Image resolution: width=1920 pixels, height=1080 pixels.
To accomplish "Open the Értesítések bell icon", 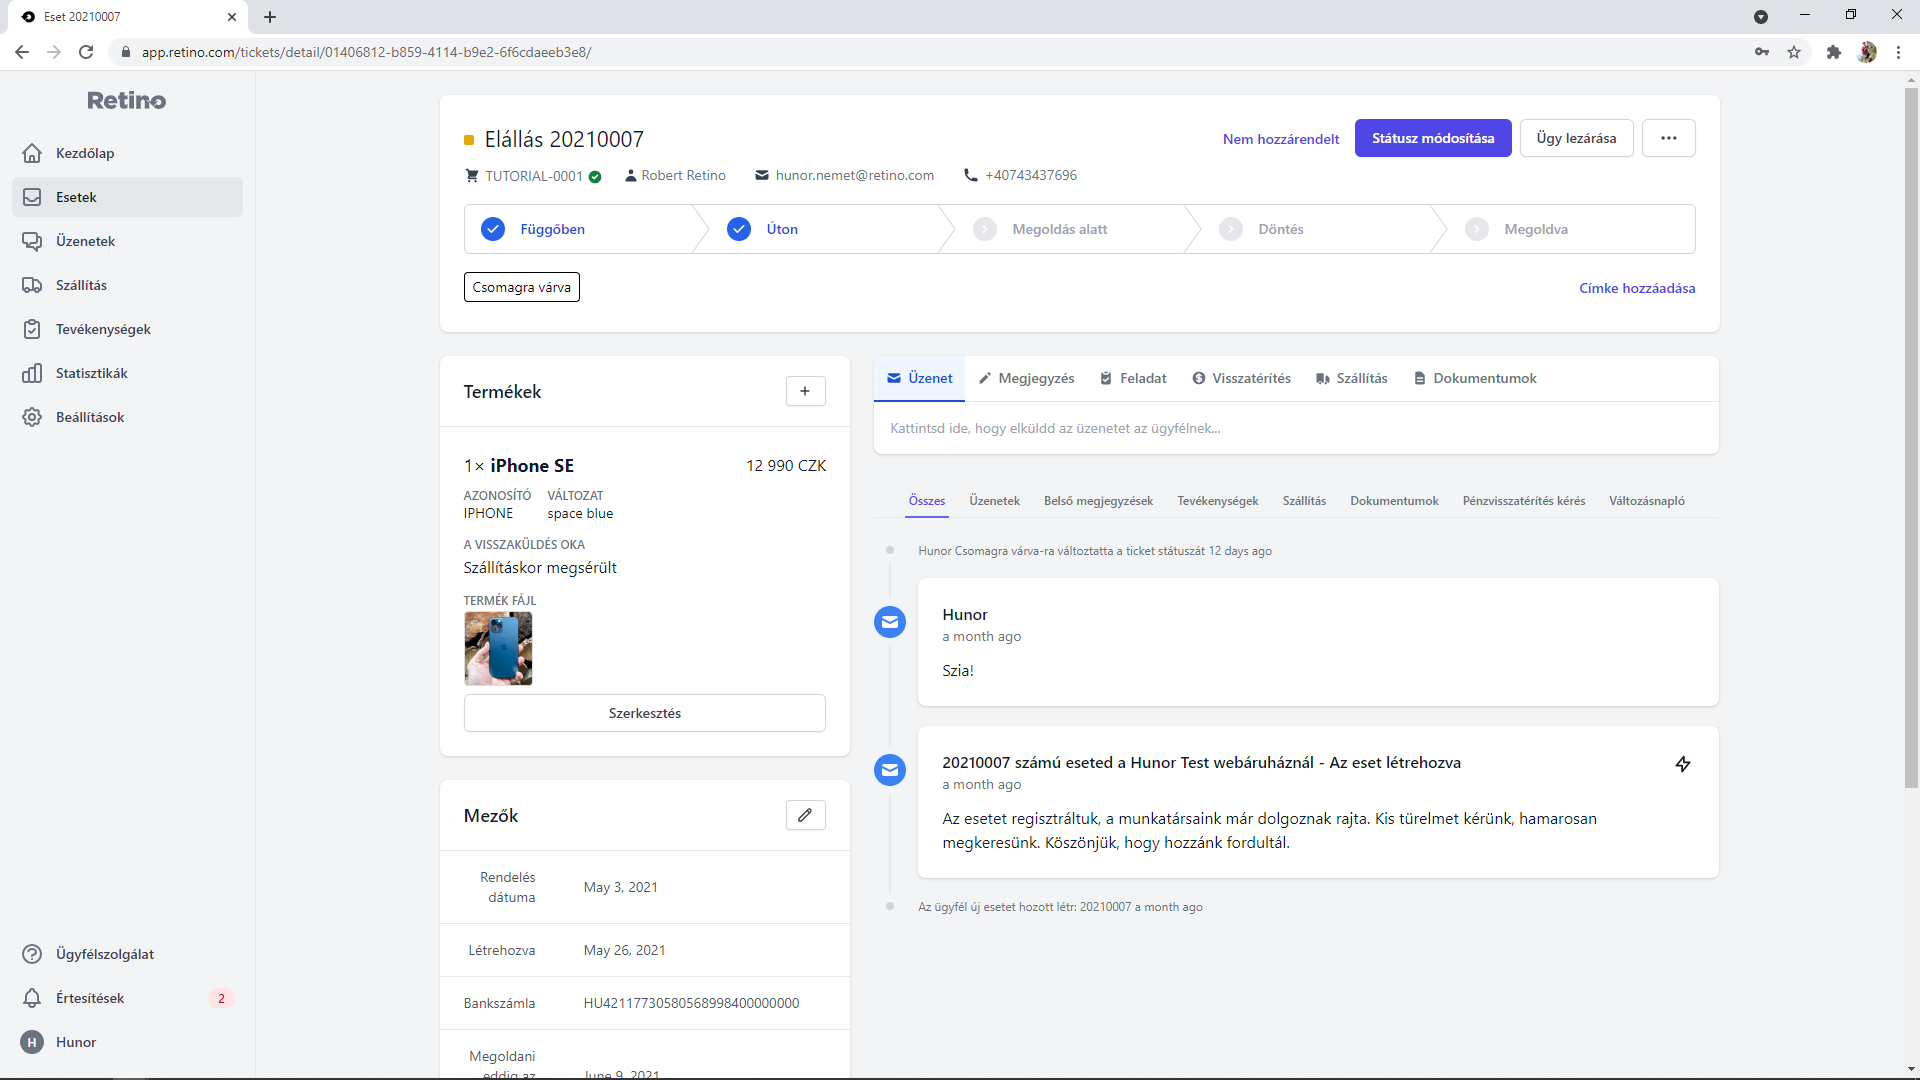I will pos(32,998).
